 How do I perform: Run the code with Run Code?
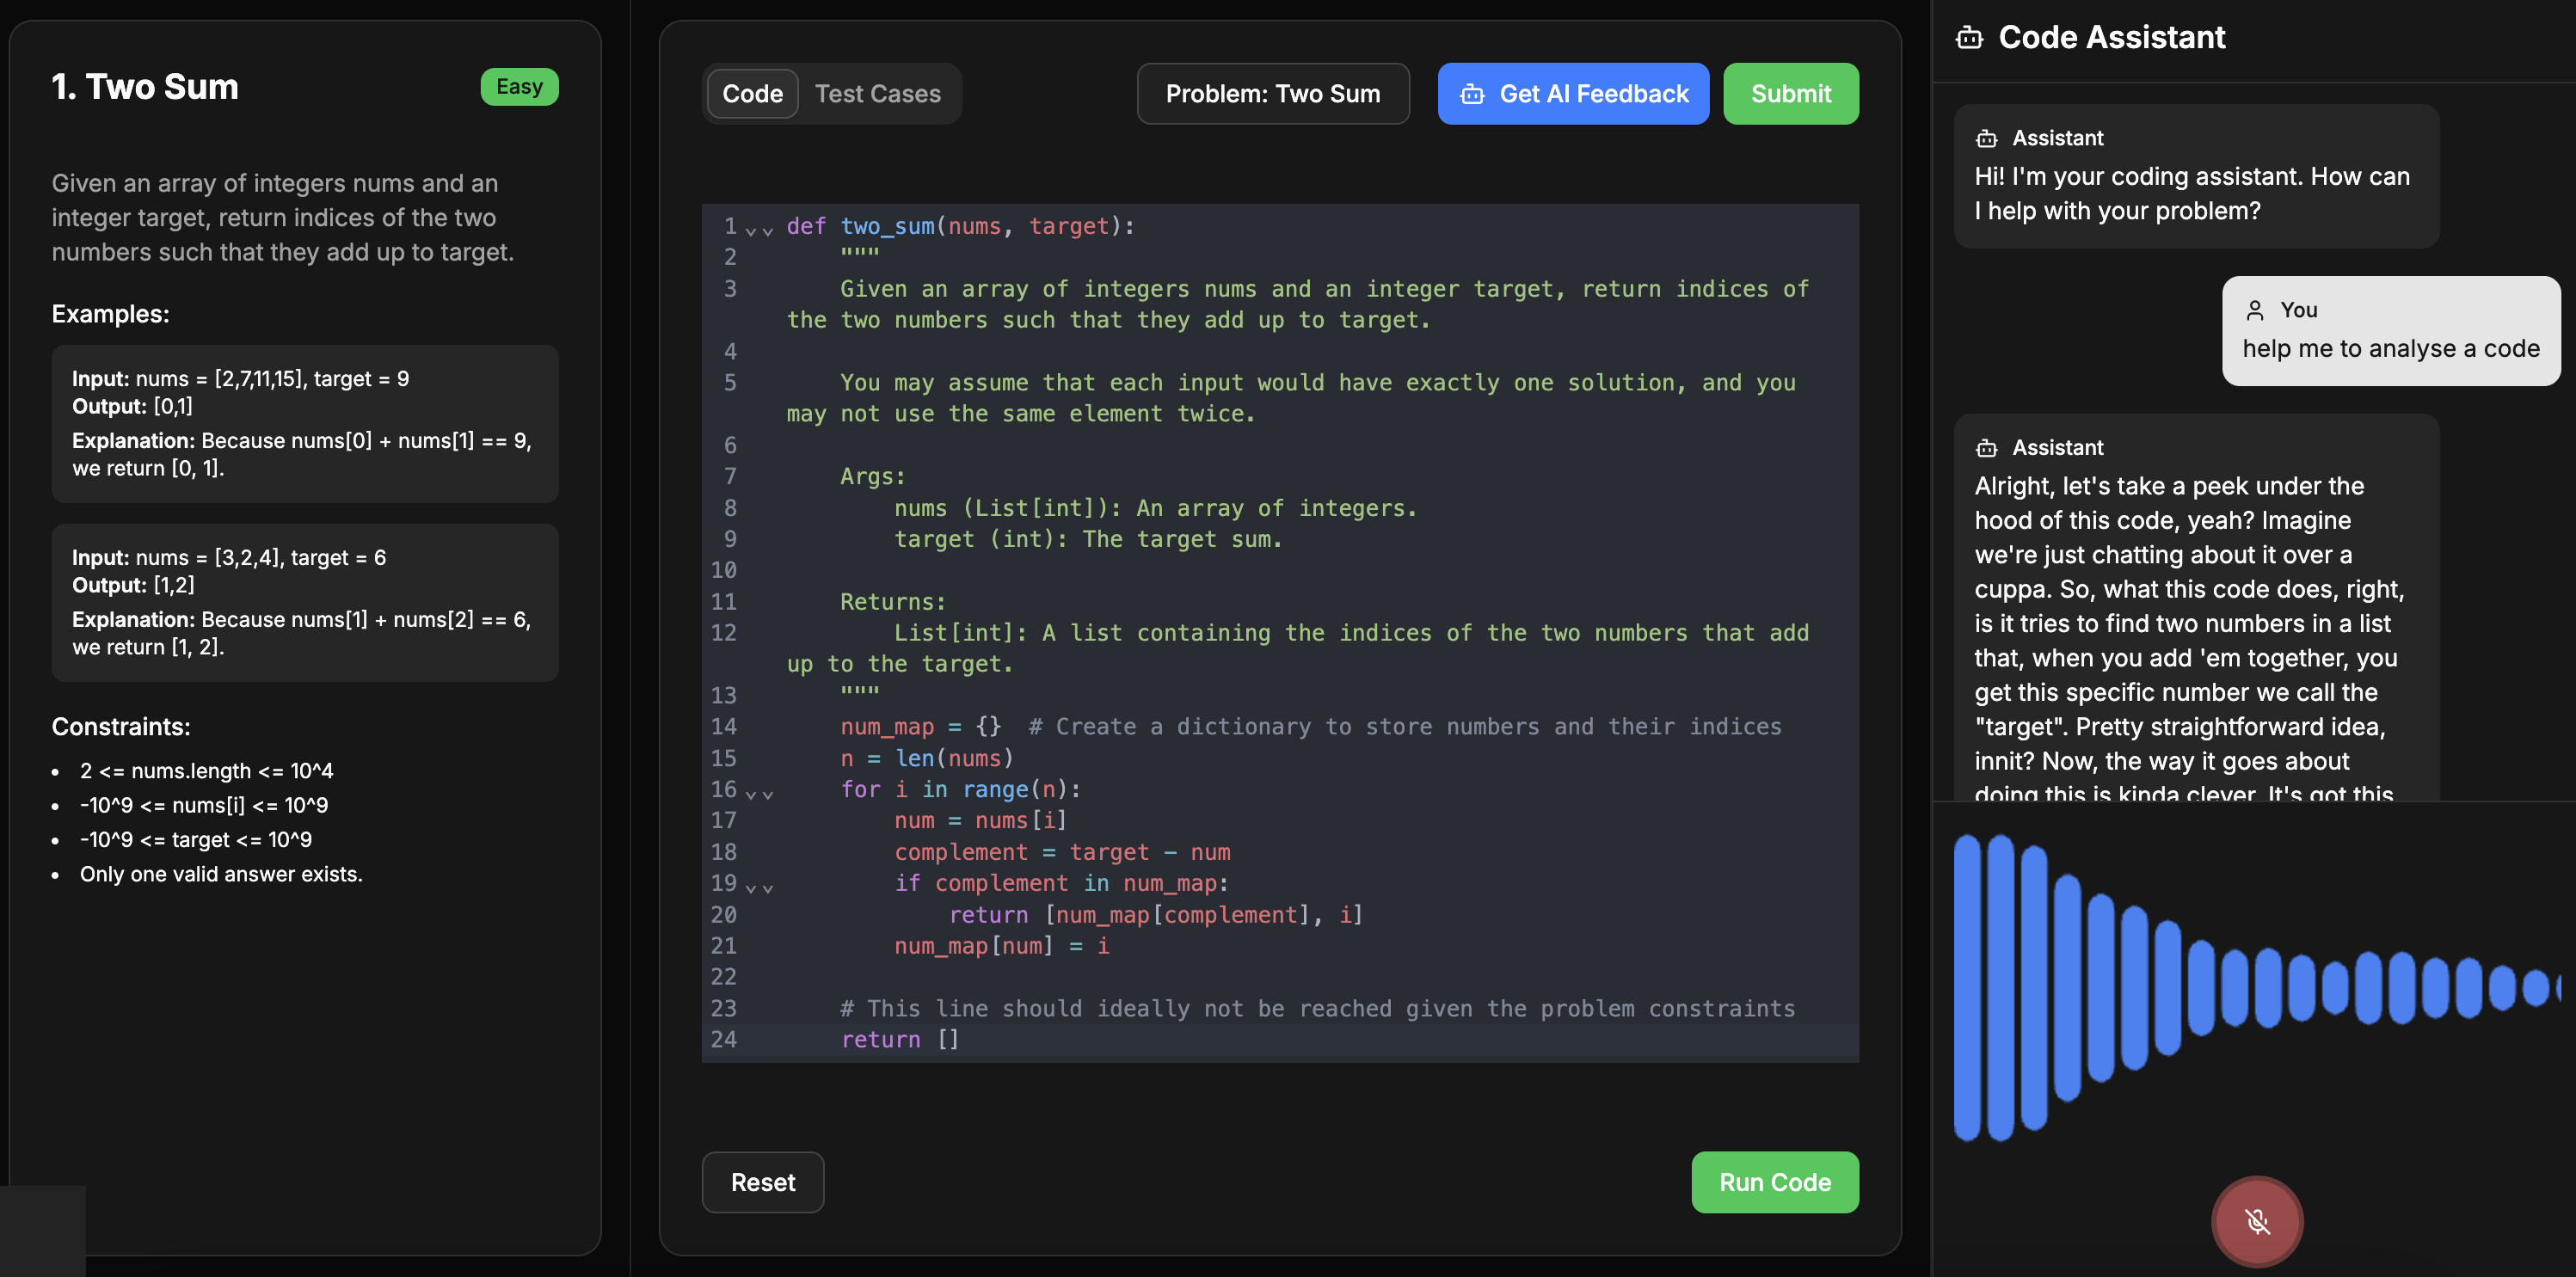1774,1182
